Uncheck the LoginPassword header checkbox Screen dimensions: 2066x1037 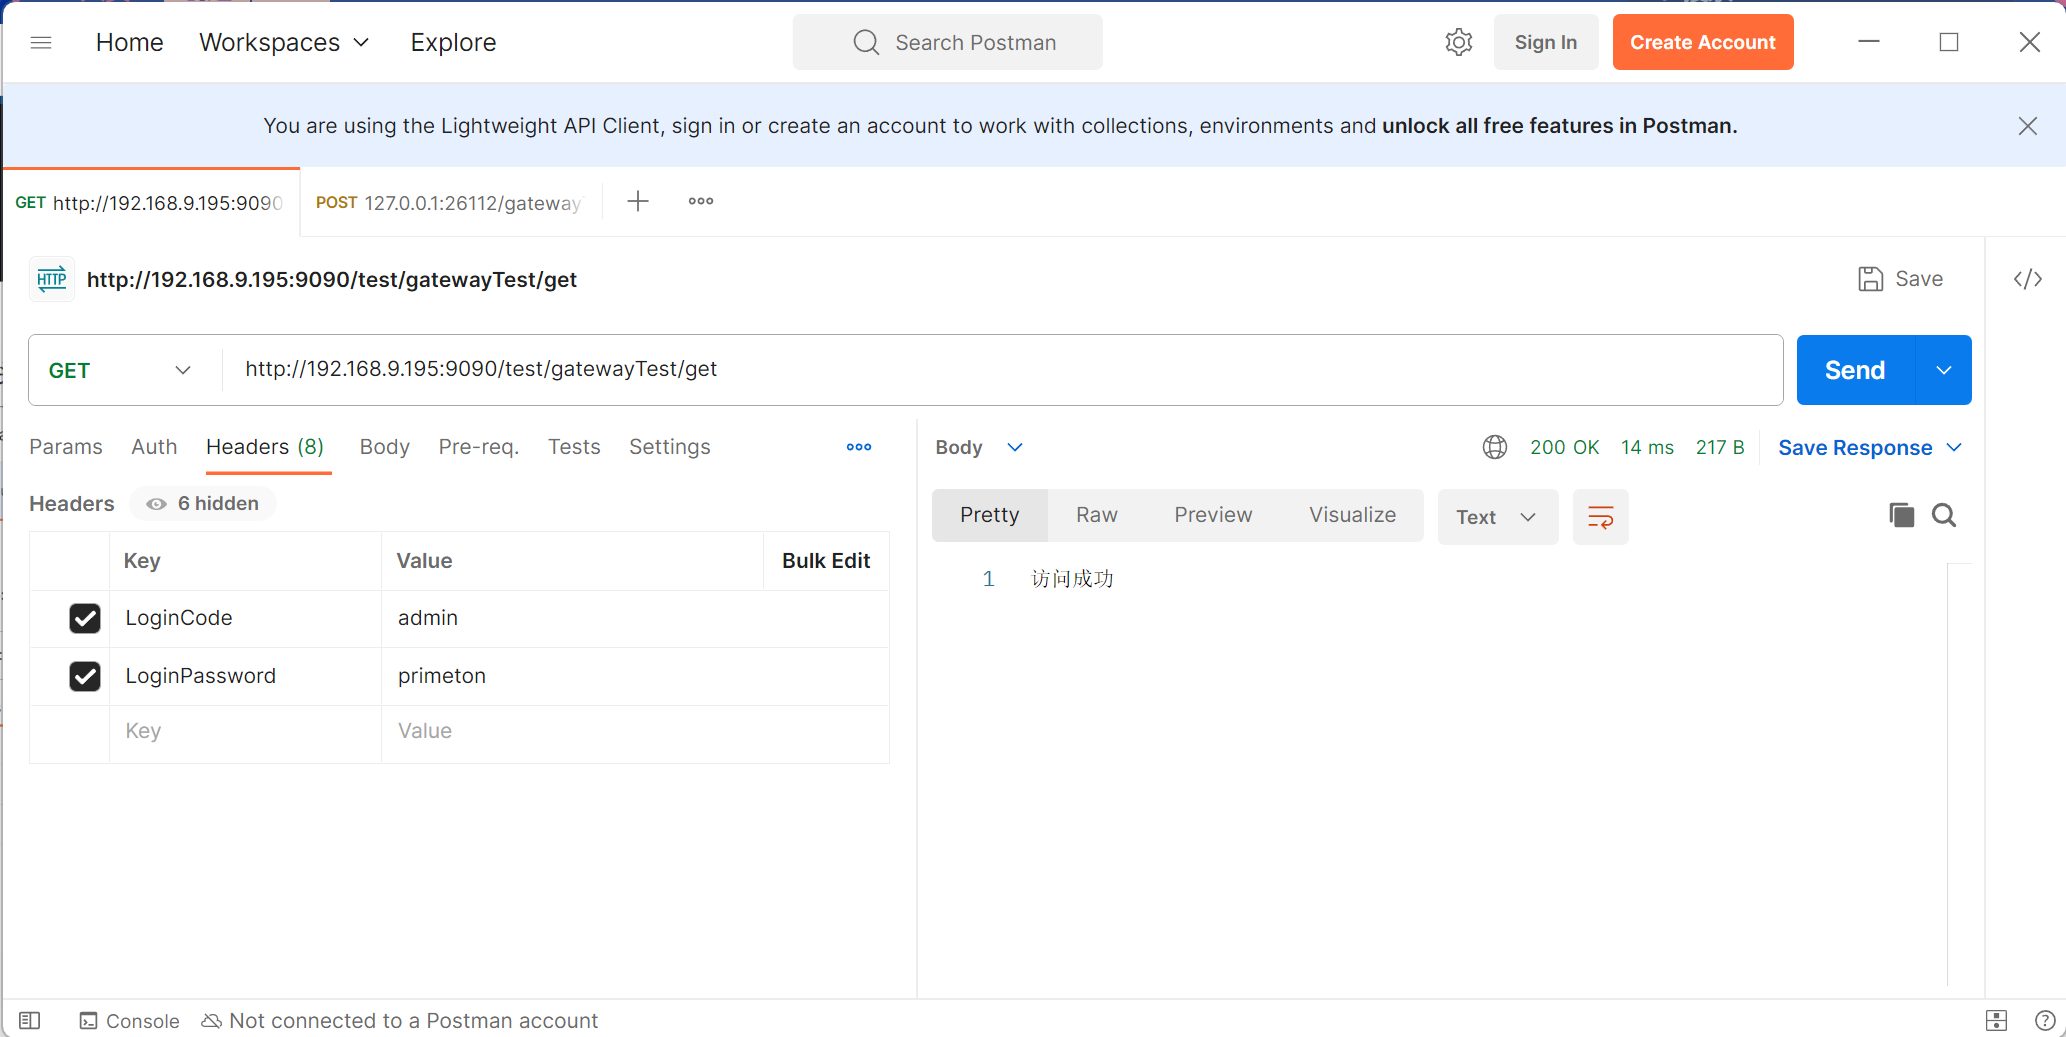coord(85,676)
